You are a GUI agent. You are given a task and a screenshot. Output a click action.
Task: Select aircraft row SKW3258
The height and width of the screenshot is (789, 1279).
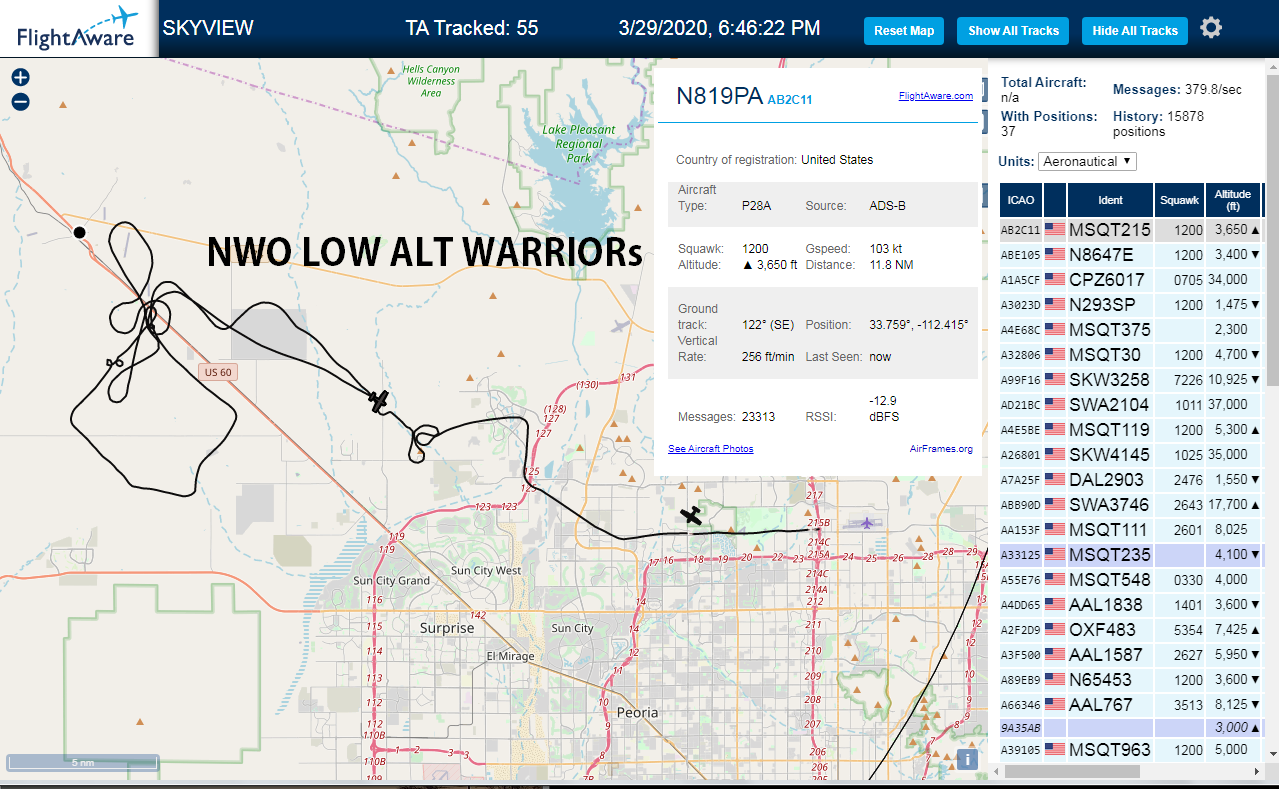click(1132, 379)
